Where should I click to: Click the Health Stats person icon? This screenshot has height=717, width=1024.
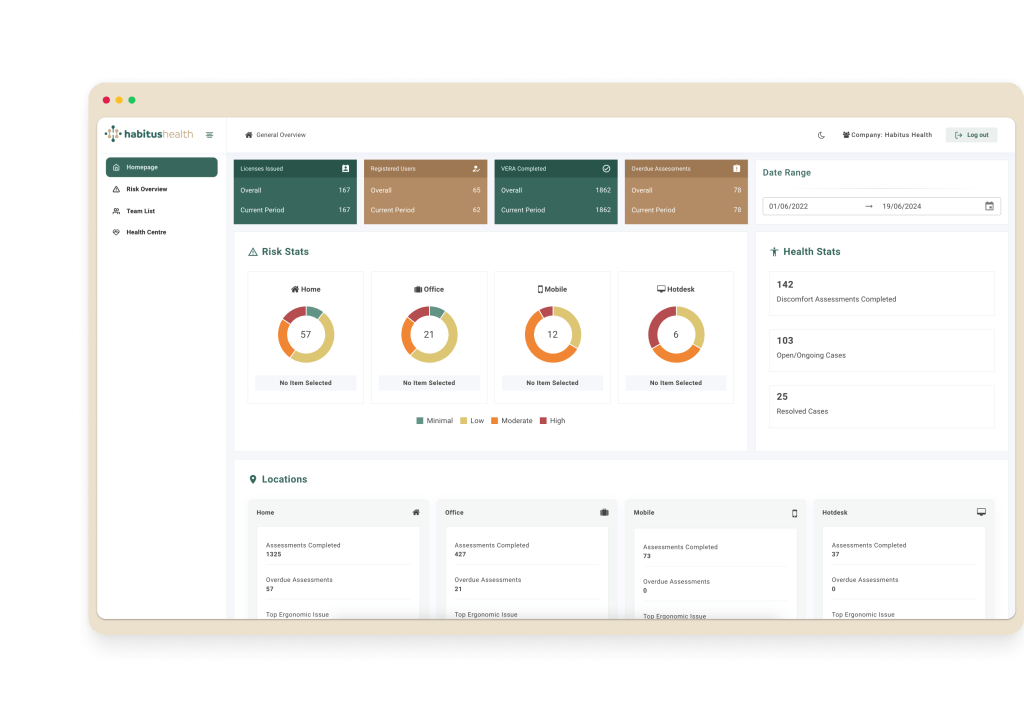[x=774, y=252]
